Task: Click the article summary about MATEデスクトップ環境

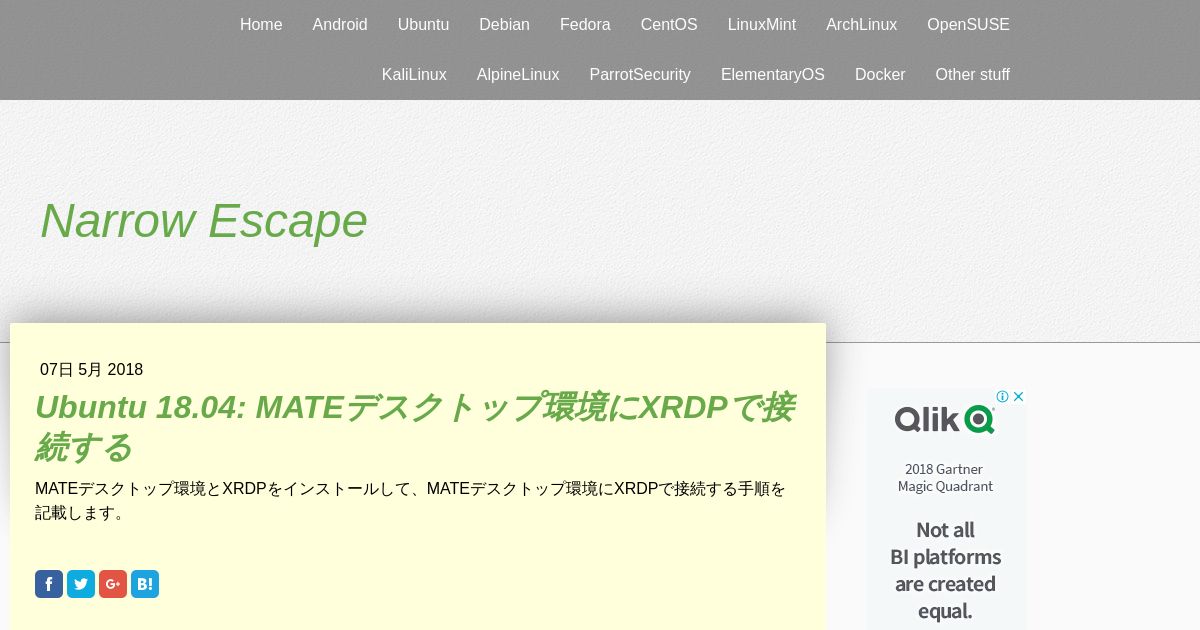Action: click(x=411, y=501)
